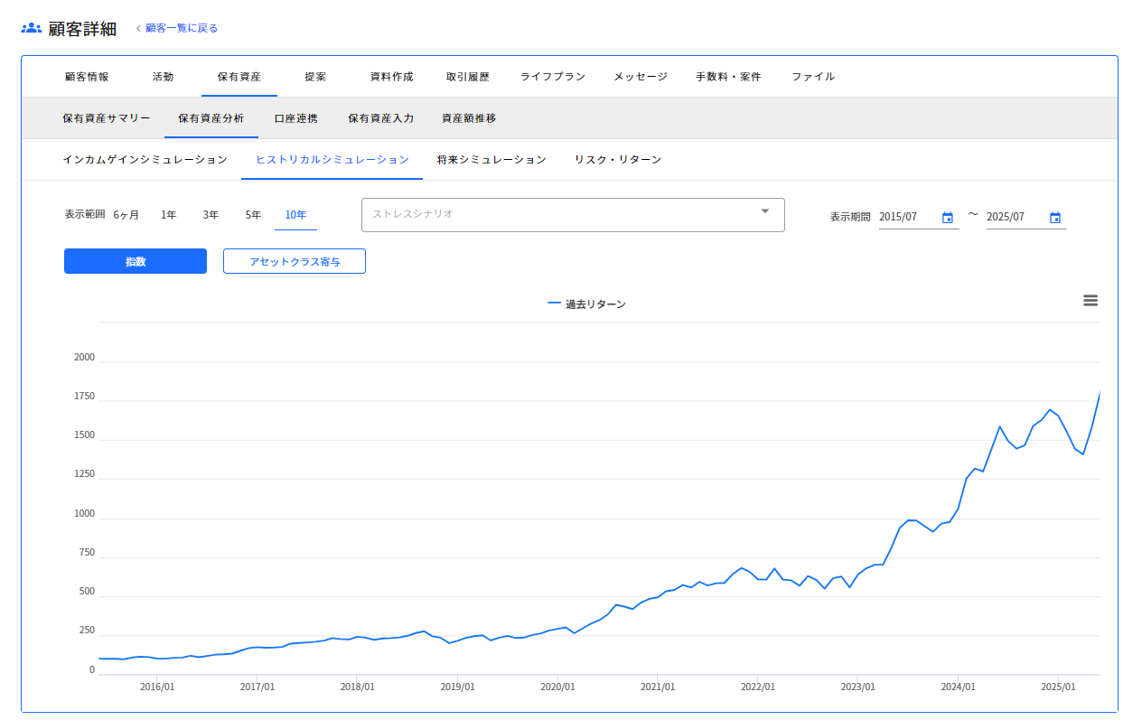Open the 提案 tab
The width and height of the screenshot is (1142, 720).
[x=315, y=76]
